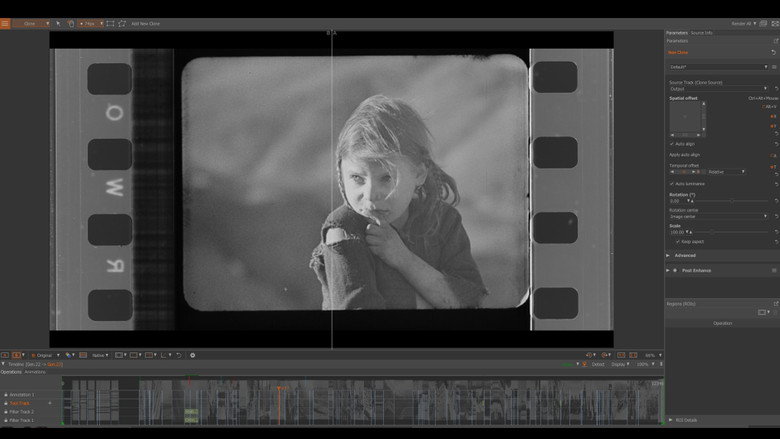Select the arrow pointer tool
The width and height of the screenshot is (780, 439).
(x=58, y=23)
